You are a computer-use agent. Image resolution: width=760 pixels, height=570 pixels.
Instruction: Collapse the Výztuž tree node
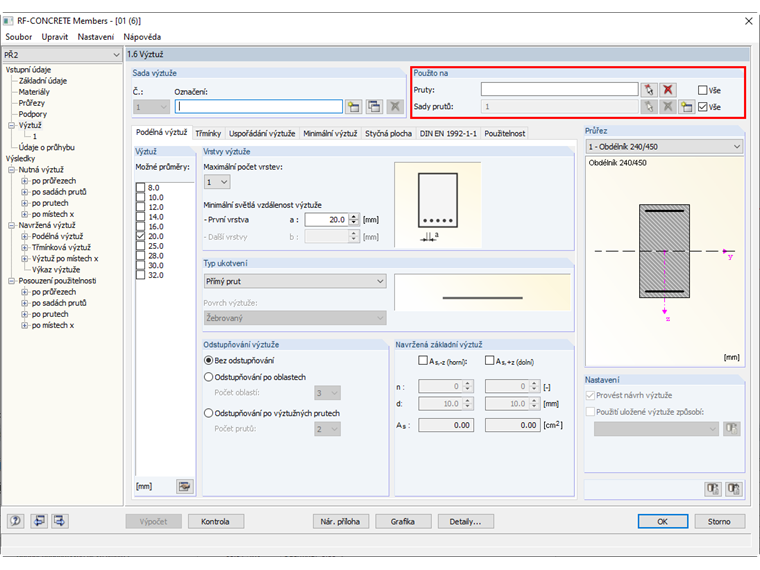coord(11,126)
